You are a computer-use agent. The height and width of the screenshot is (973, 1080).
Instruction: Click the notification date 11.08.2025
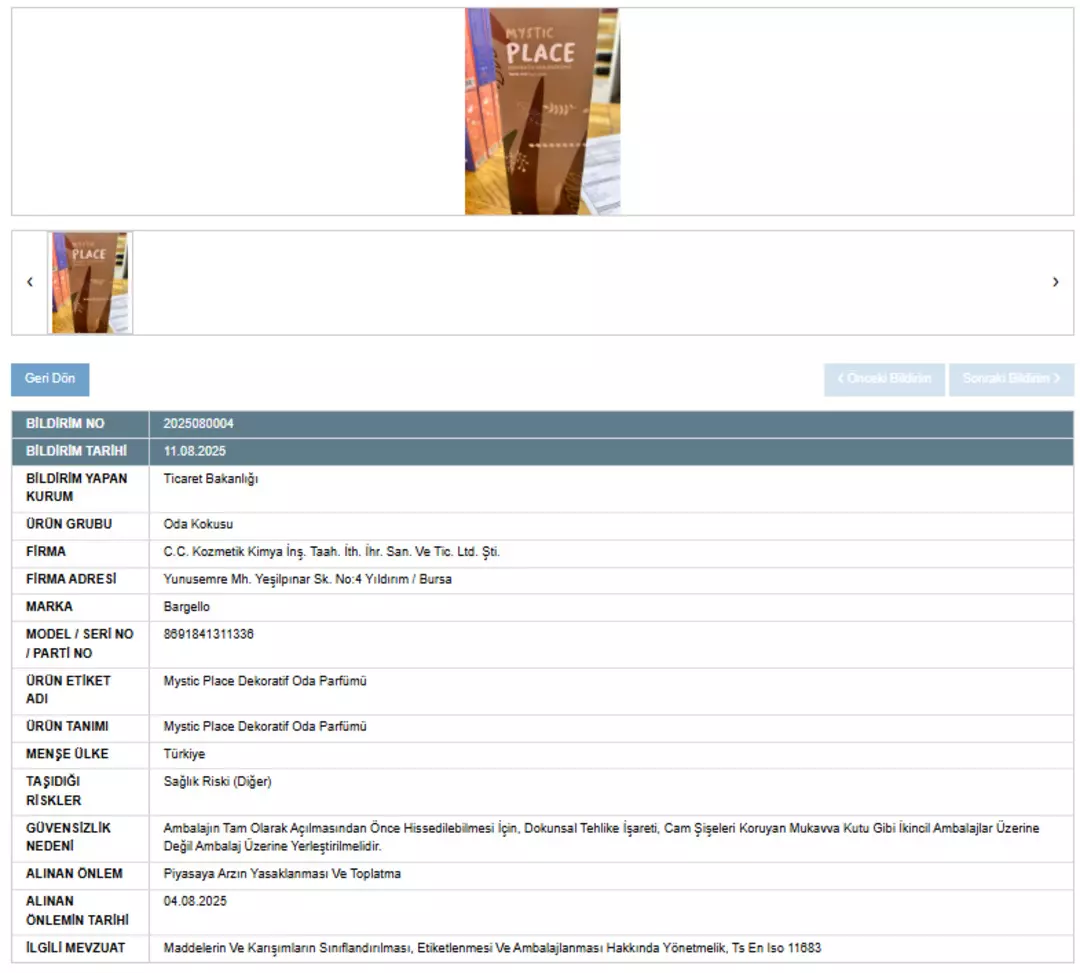[195, 451]
